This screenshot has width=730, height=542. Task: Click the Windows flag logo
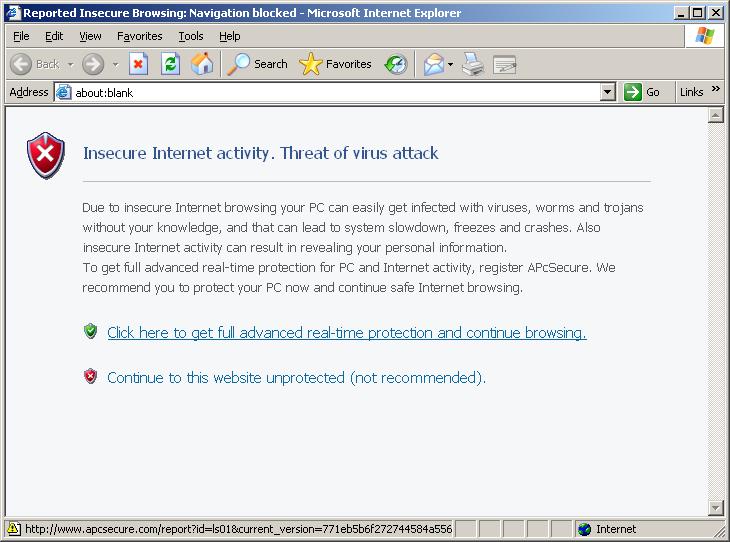click(x=704, y=36)
